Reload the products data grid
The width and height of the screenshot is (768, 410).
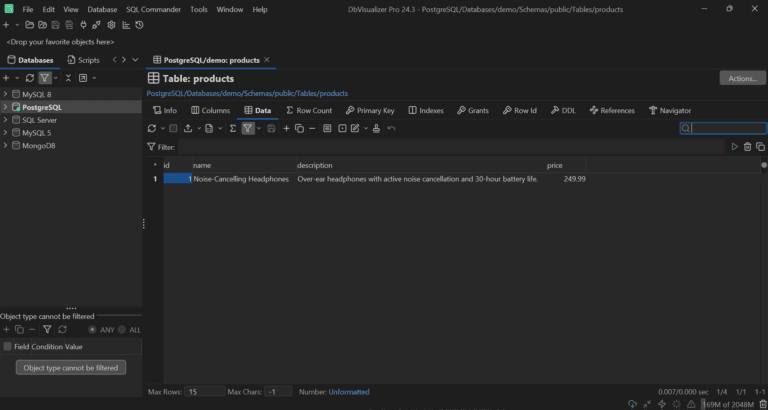tap(152, 128)
